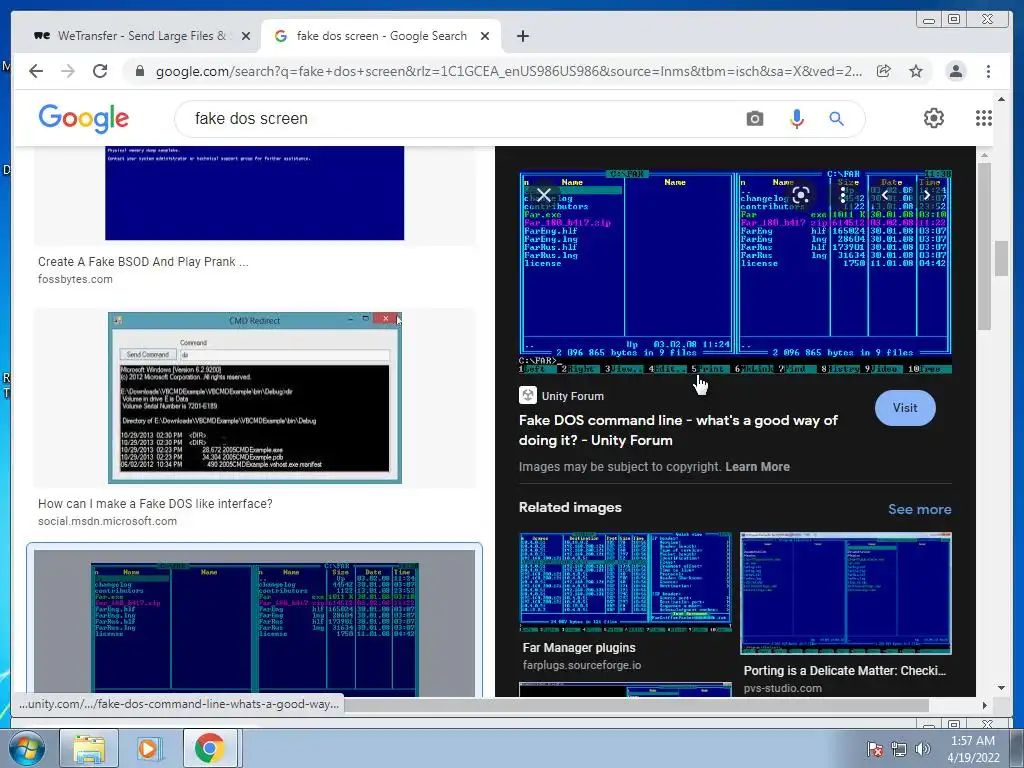Go to next image in the preview
This screenshot has width=1024, height=768.
[x=926, y=195]
